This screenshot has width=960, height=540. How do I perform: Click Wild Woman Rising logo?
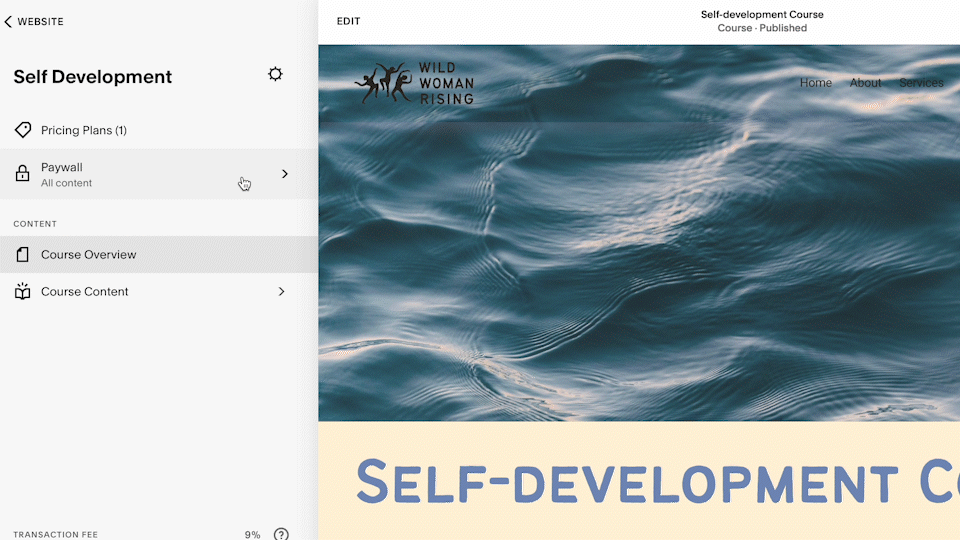[414, 83]
